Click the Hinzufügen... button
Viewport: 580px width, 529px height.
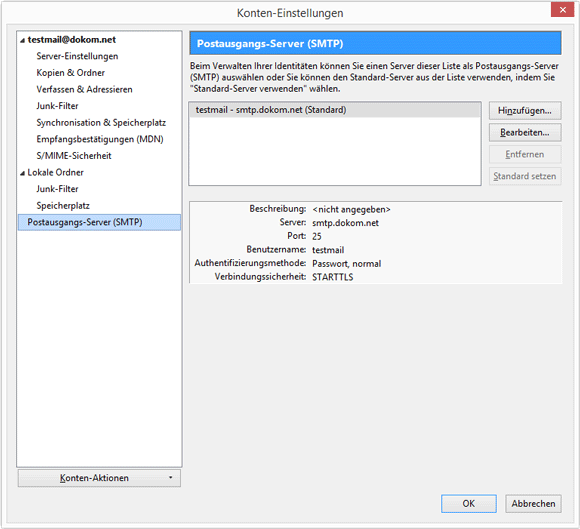[x=525, y=111]
